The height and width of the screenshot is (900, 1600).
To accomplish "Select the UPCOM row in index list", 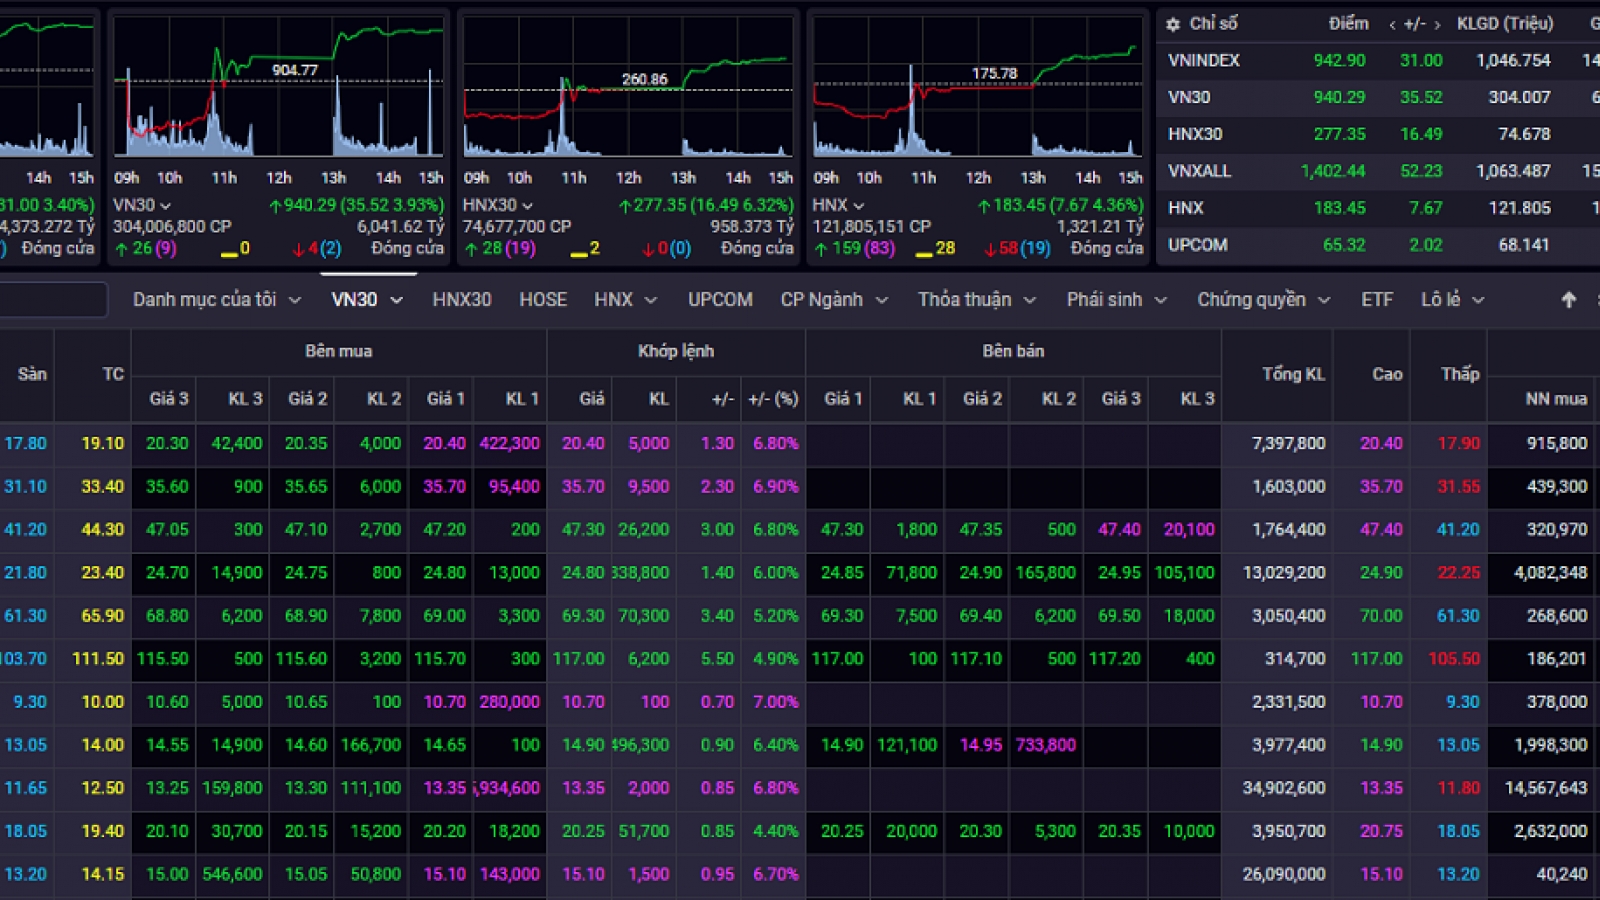I will tap(1379, 246).
